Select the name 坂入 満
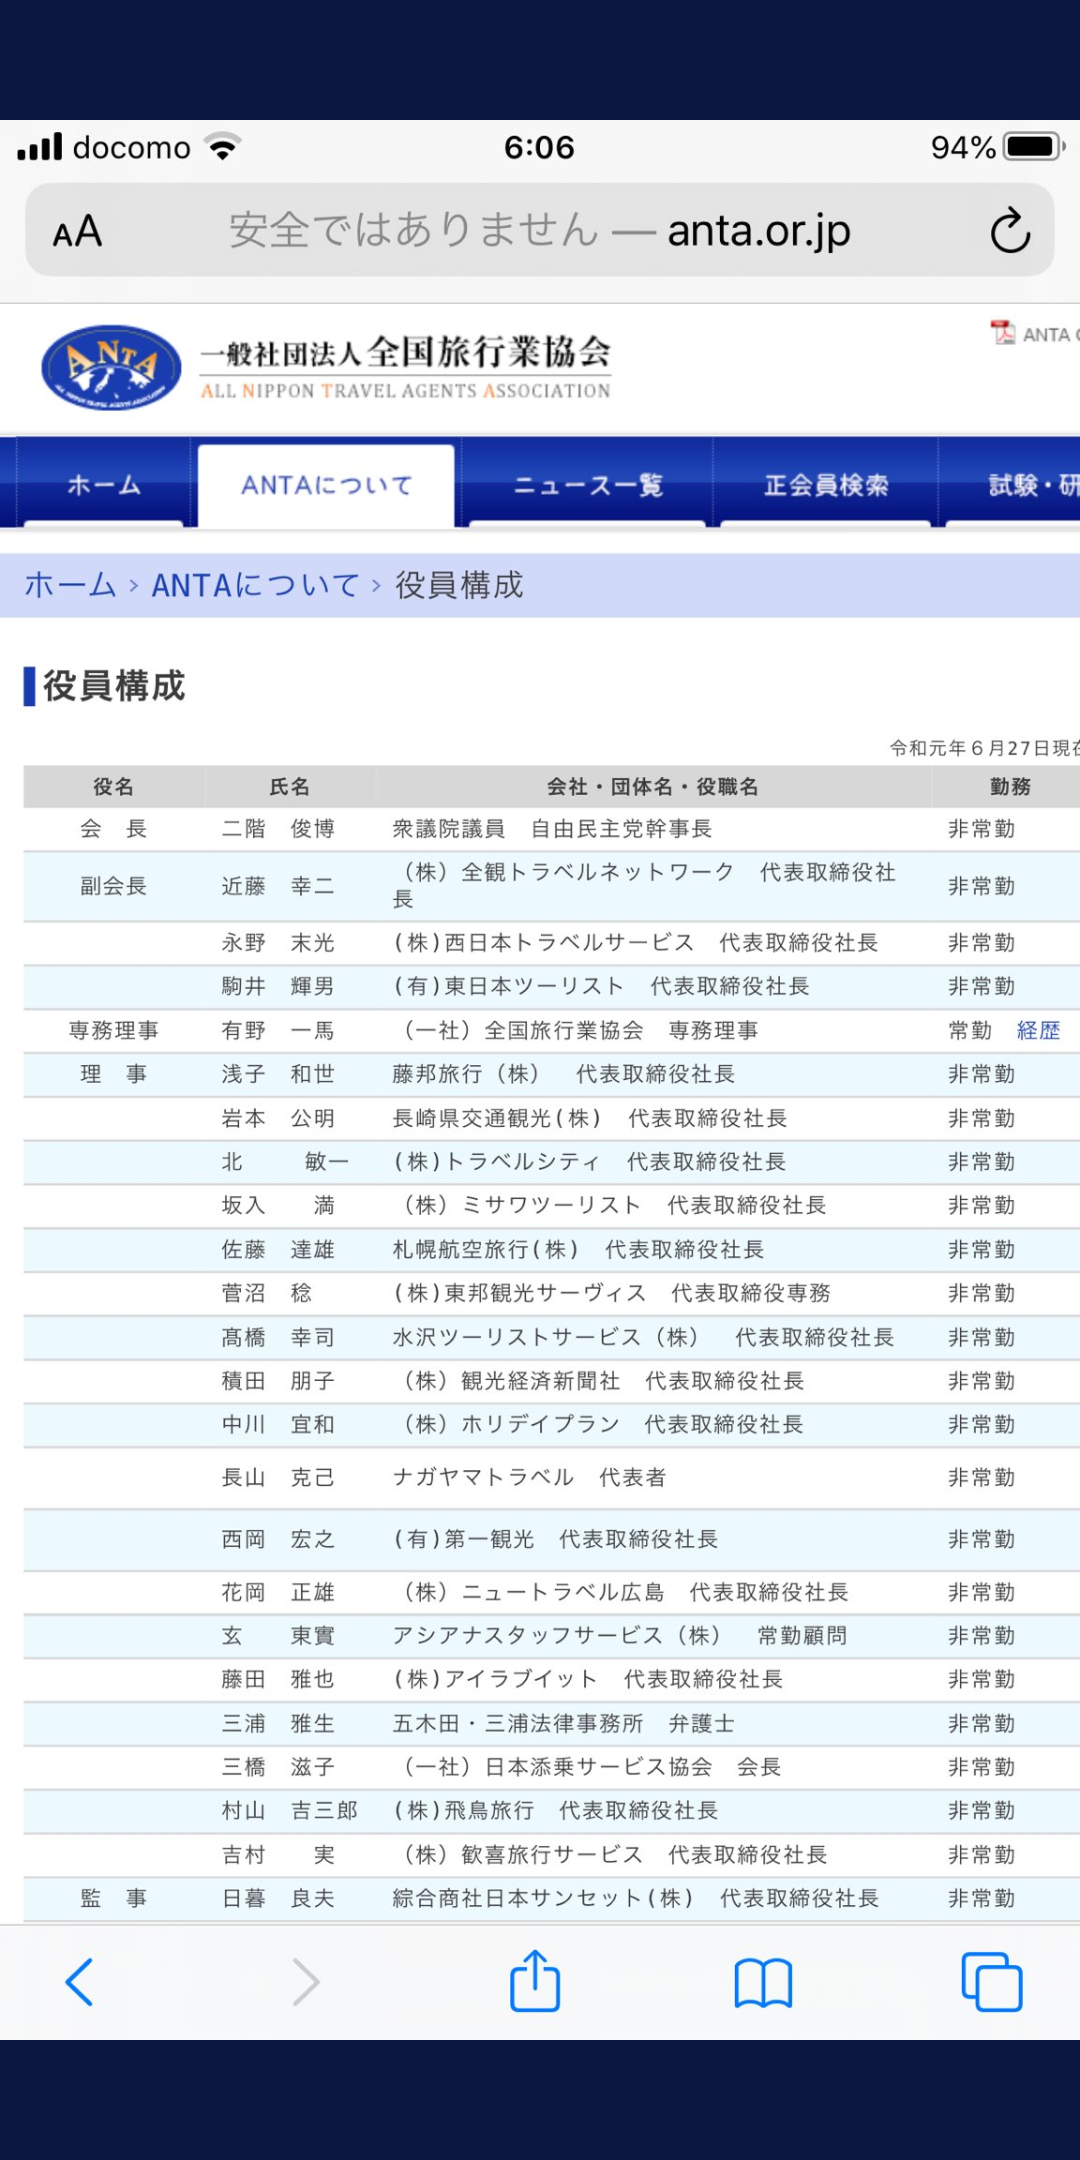 [278, 1206]
